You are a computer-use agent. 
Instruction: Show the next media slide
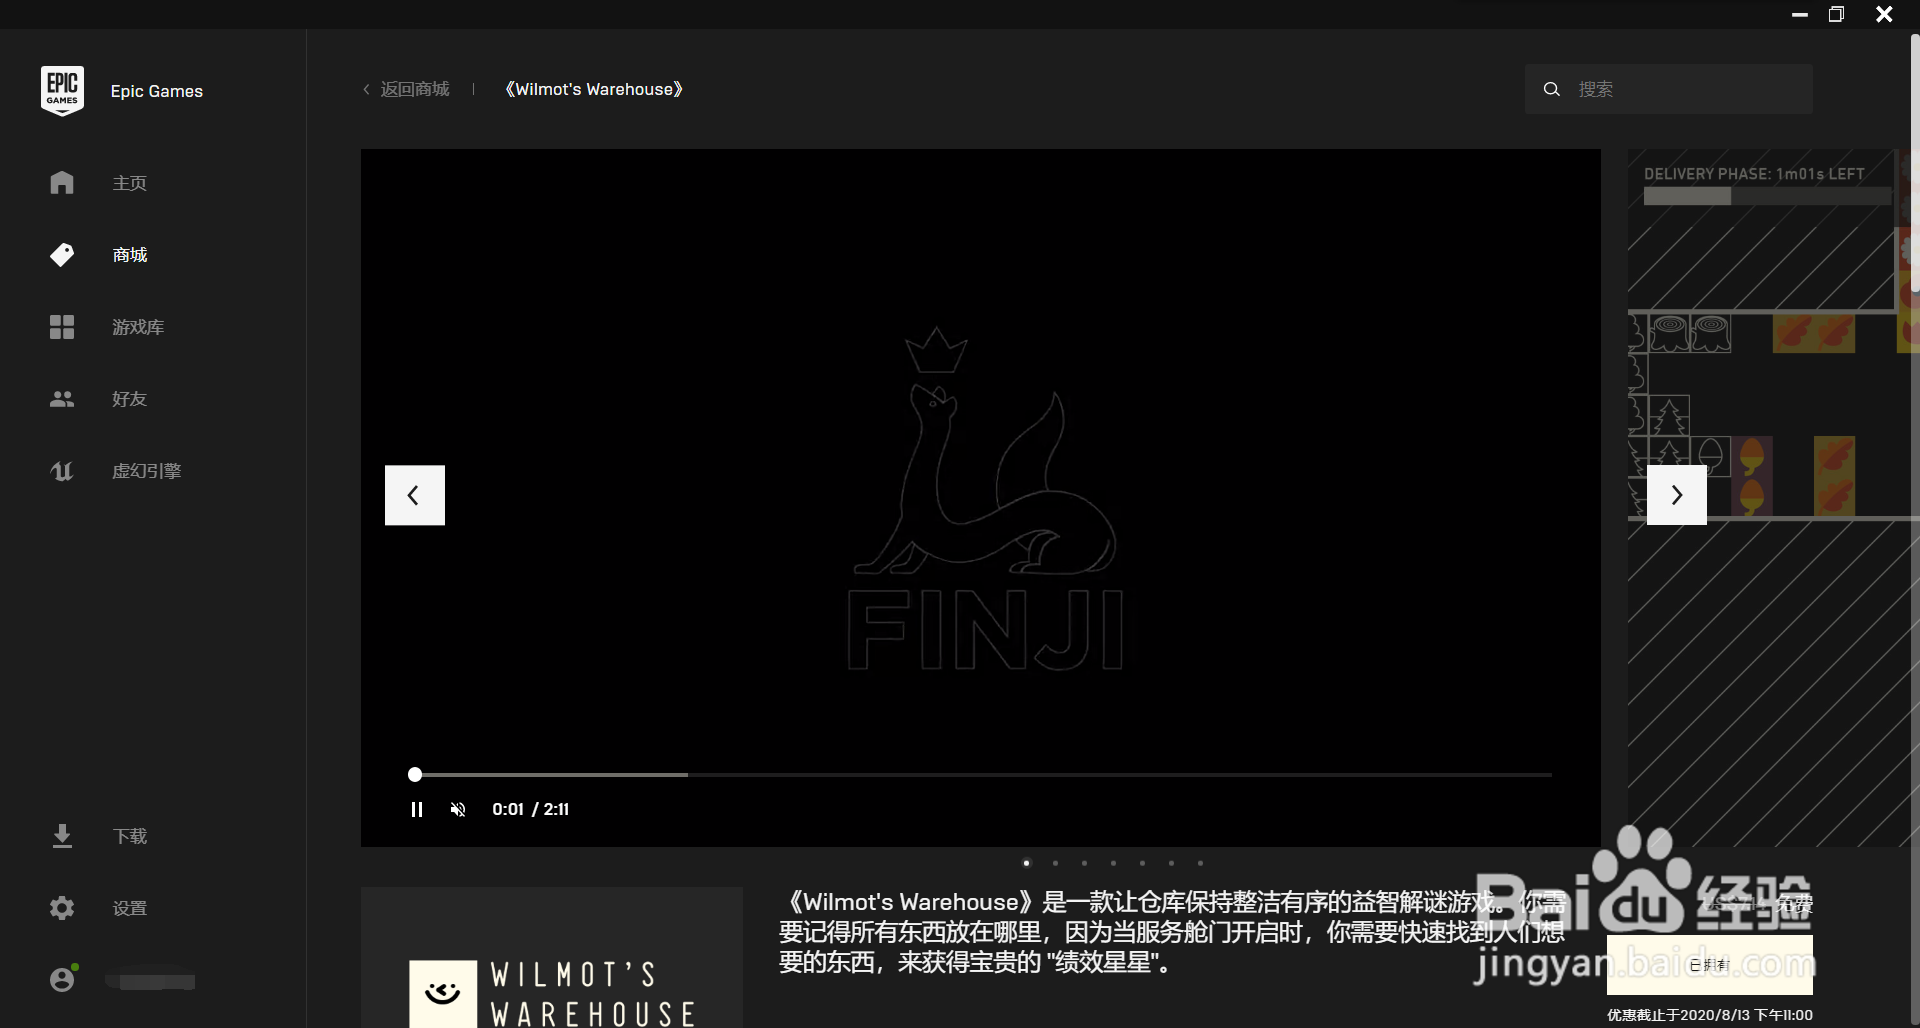[x=1677, y=495]
